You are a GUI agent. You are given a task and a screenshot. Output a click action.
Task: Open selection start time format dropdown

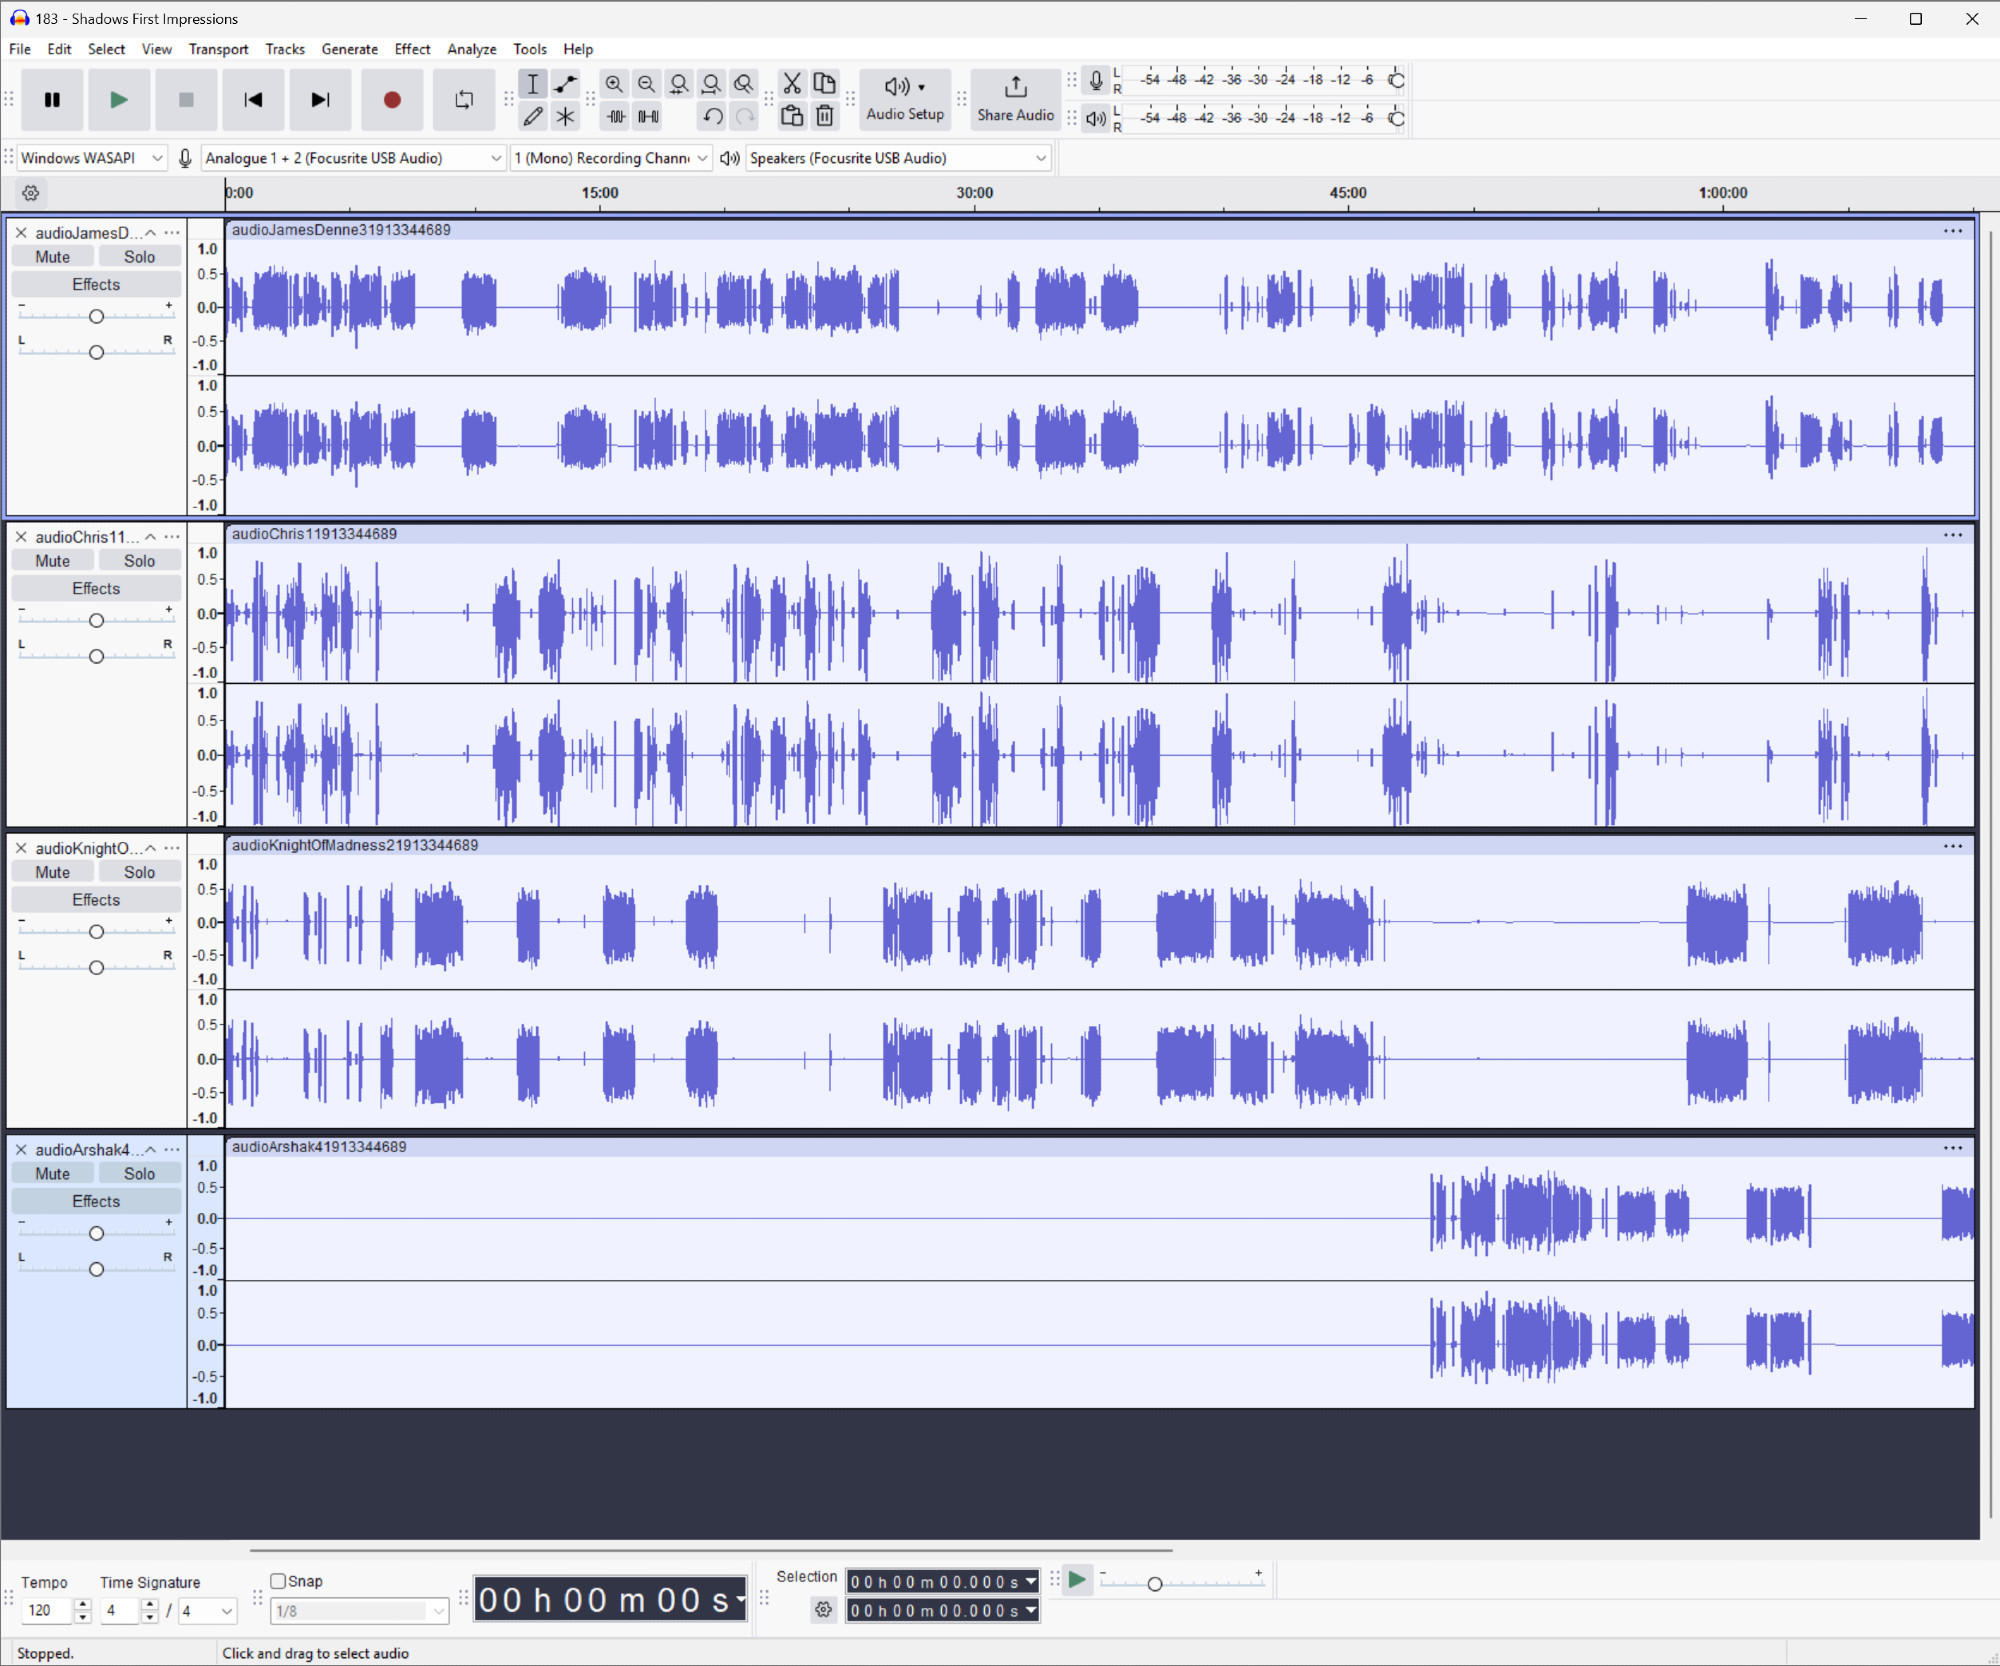tap(1031, 1582)
